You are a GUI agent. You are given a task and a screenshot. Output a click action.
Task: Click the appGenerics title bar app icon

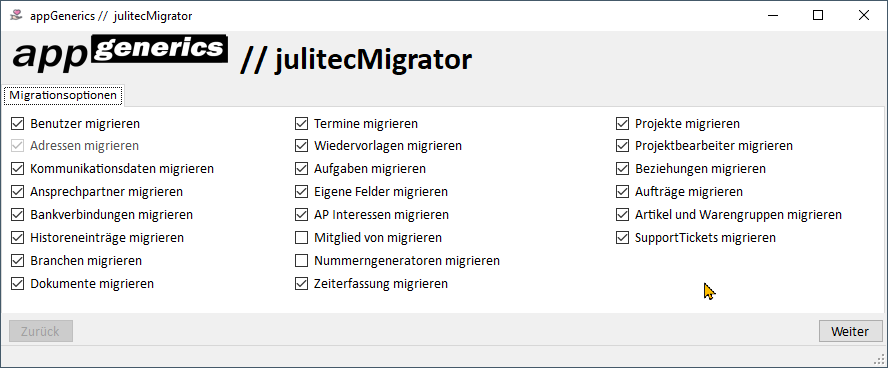pos(16,15)
